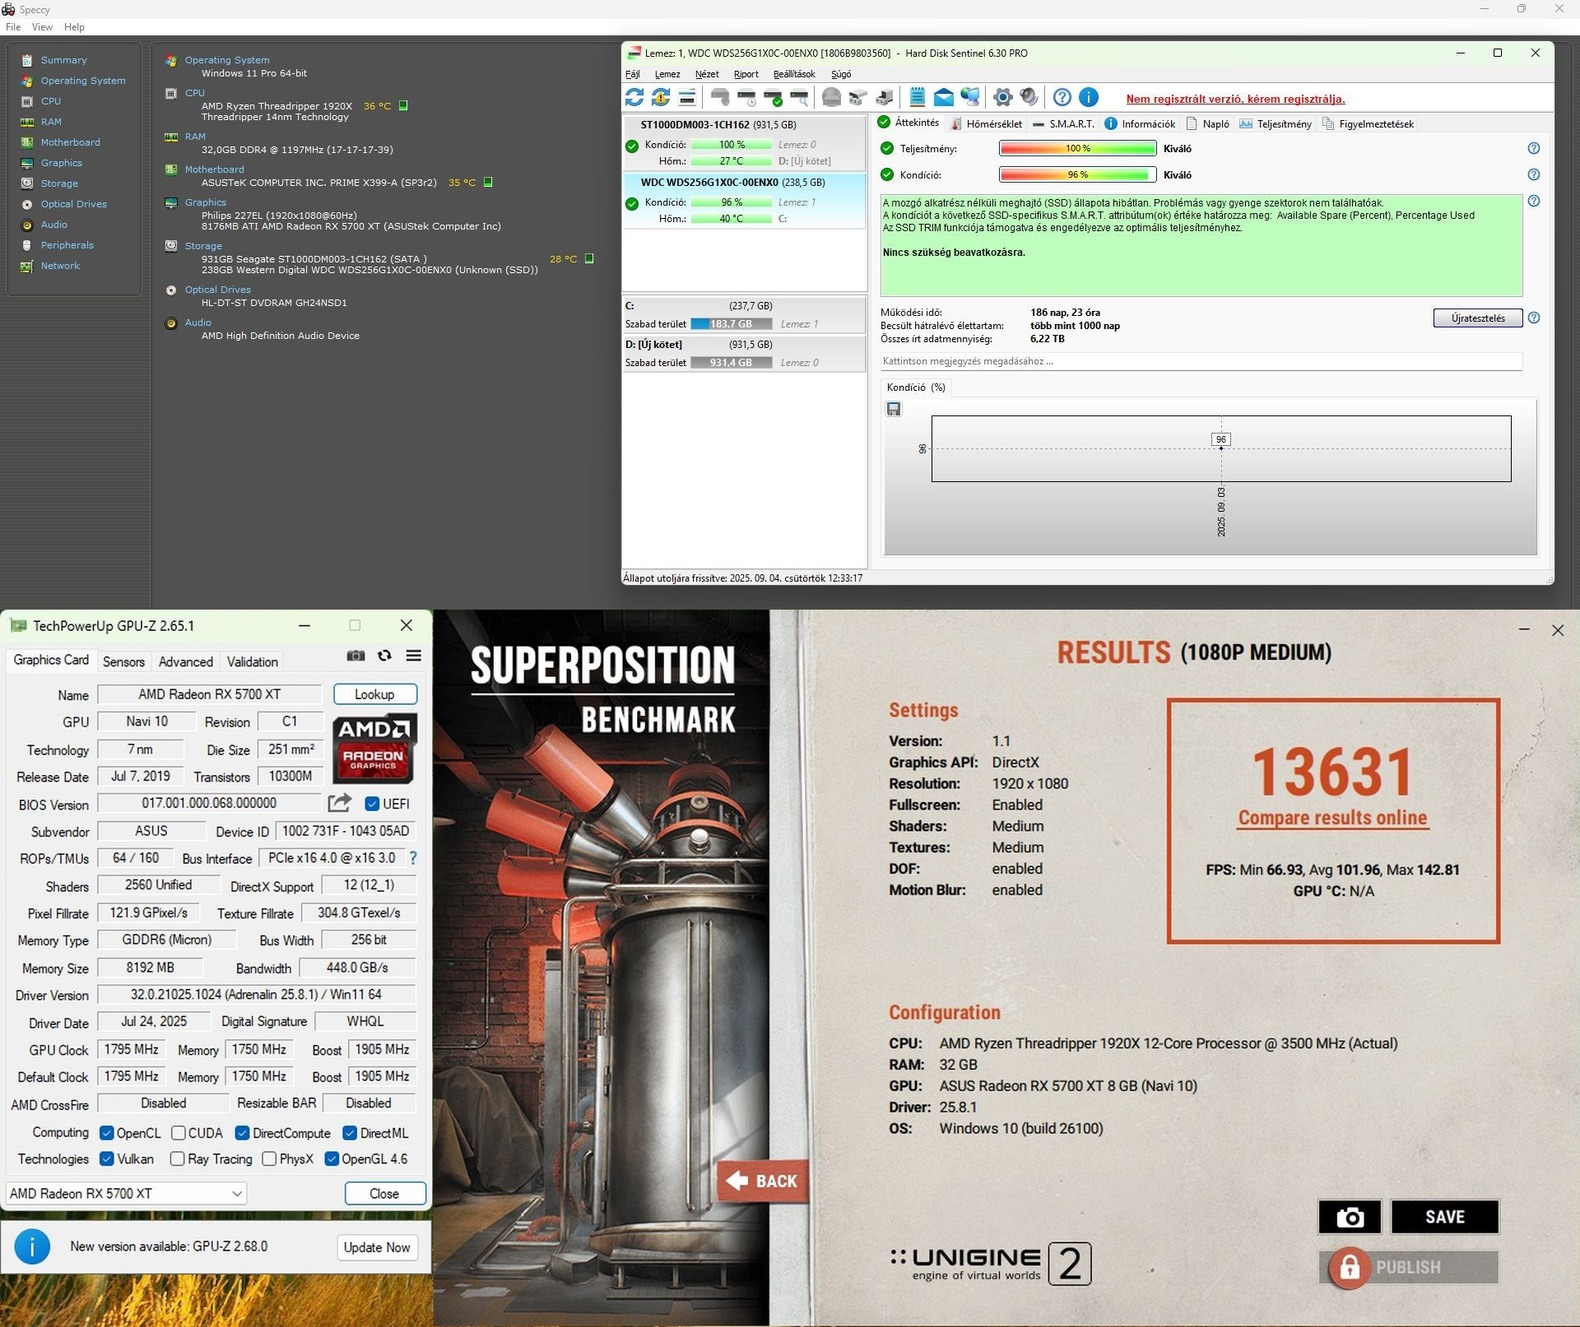
Task: Click the question mark help icon in toolbar
Action: (1063, 97)
